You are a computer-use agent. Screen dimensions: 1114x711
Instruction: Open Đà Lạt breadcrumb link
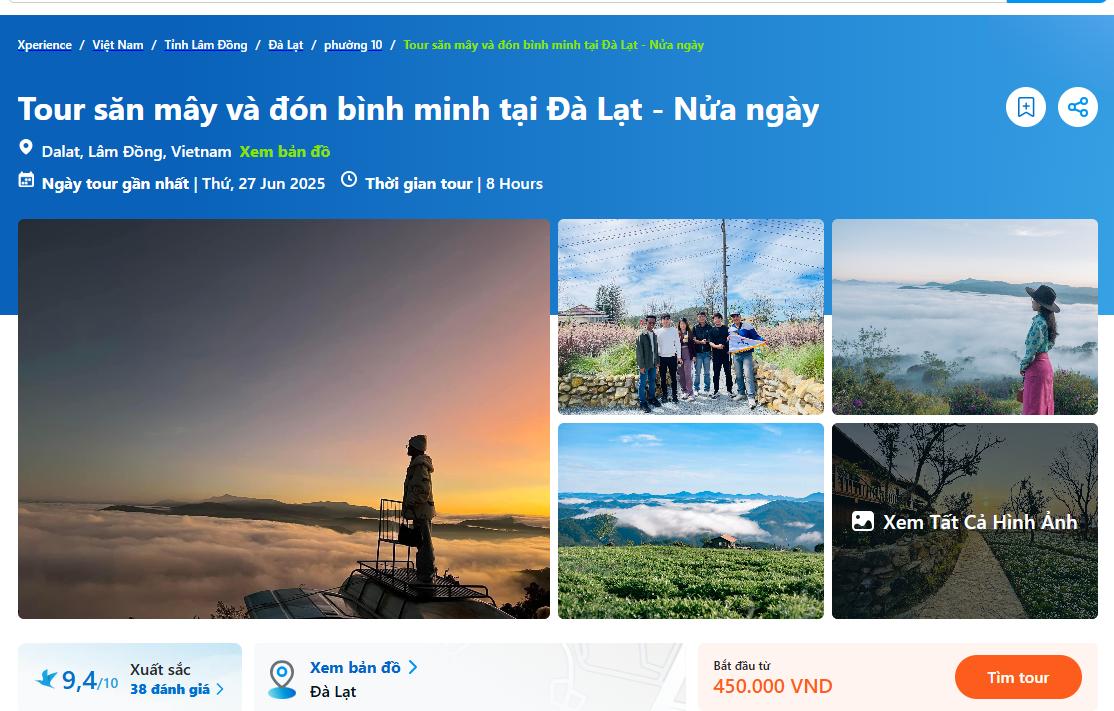coord(286,45)
